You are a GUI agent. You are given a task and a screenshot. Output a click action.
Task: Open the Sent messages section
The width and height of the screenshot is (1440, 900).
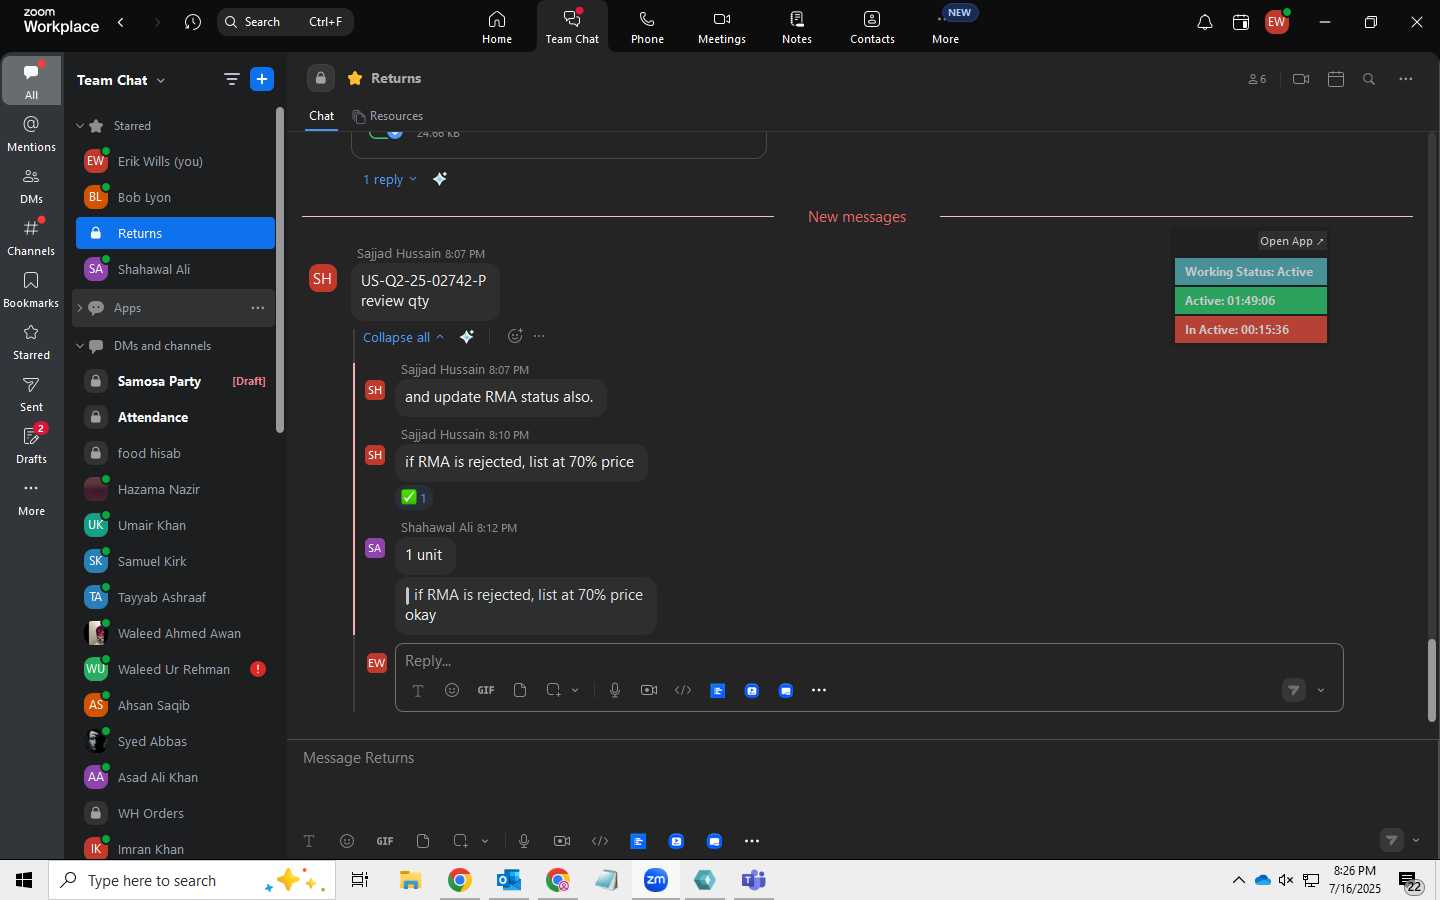tap(31, 394)
